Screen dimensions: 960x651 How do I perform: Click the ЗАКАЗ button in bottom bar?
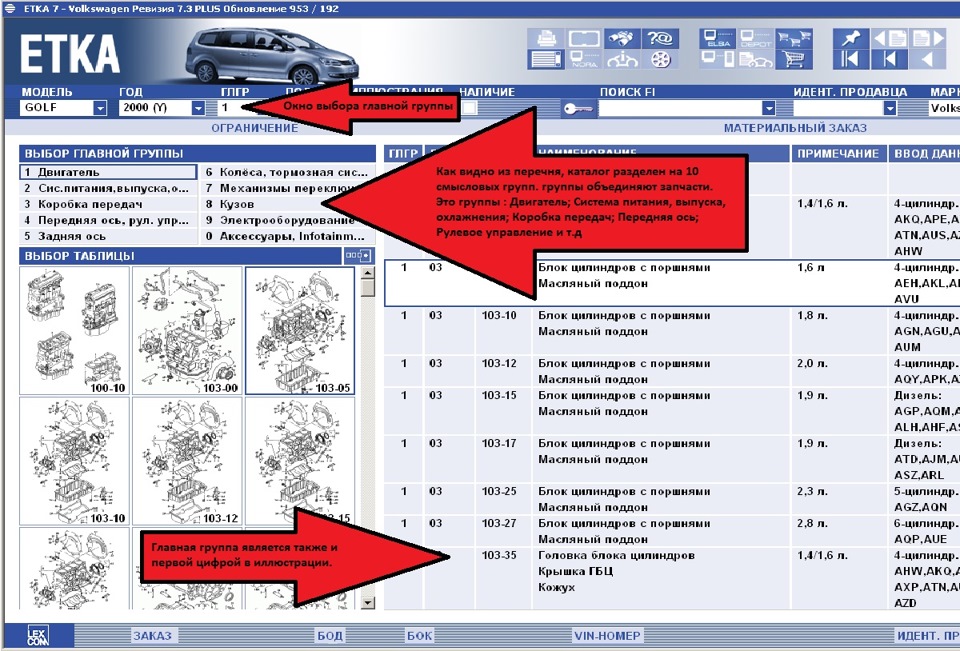[x=153, y=636]
